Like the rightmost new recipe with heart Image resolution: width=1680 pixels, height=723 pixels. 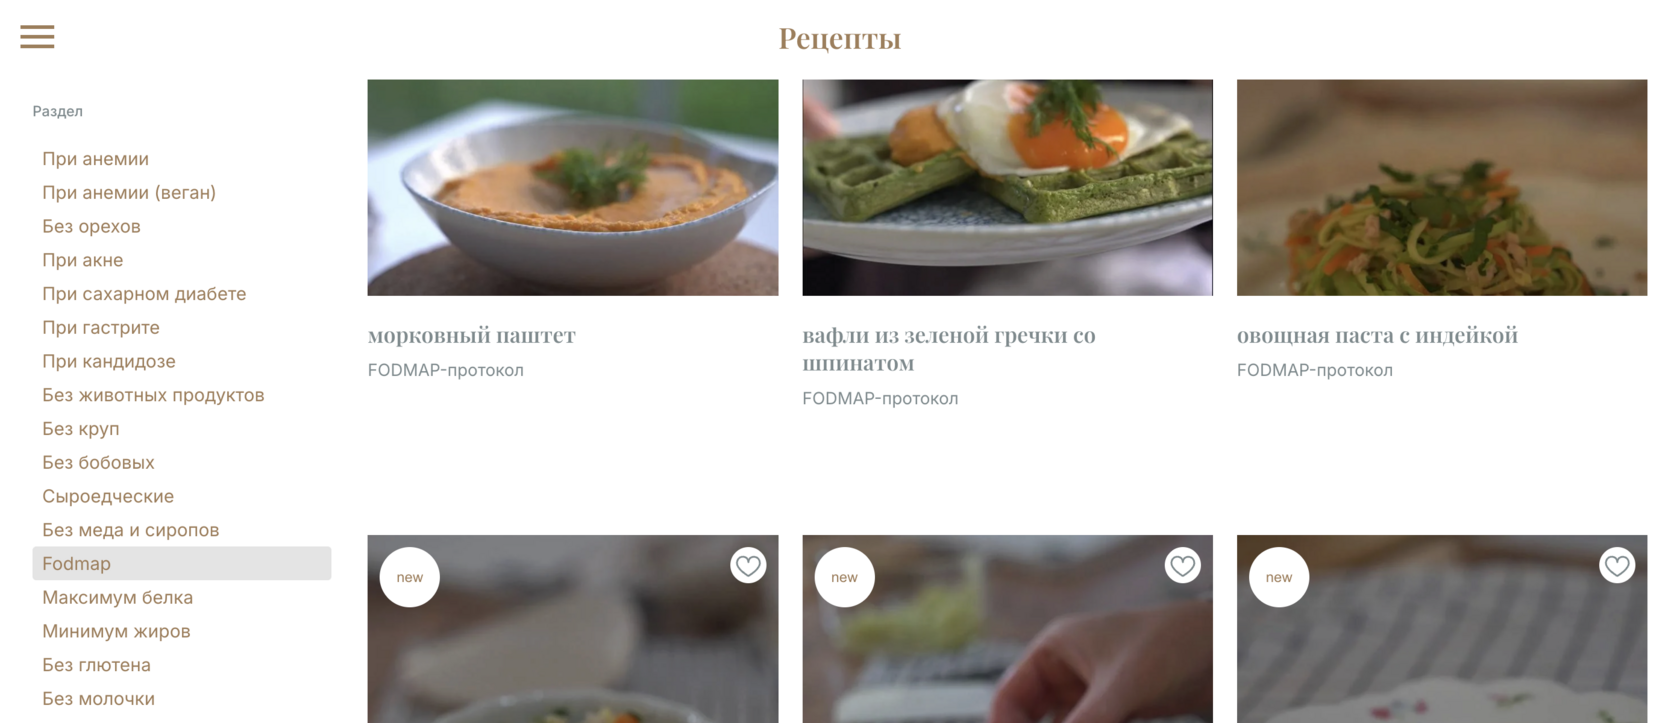(x=1617, y=566)
